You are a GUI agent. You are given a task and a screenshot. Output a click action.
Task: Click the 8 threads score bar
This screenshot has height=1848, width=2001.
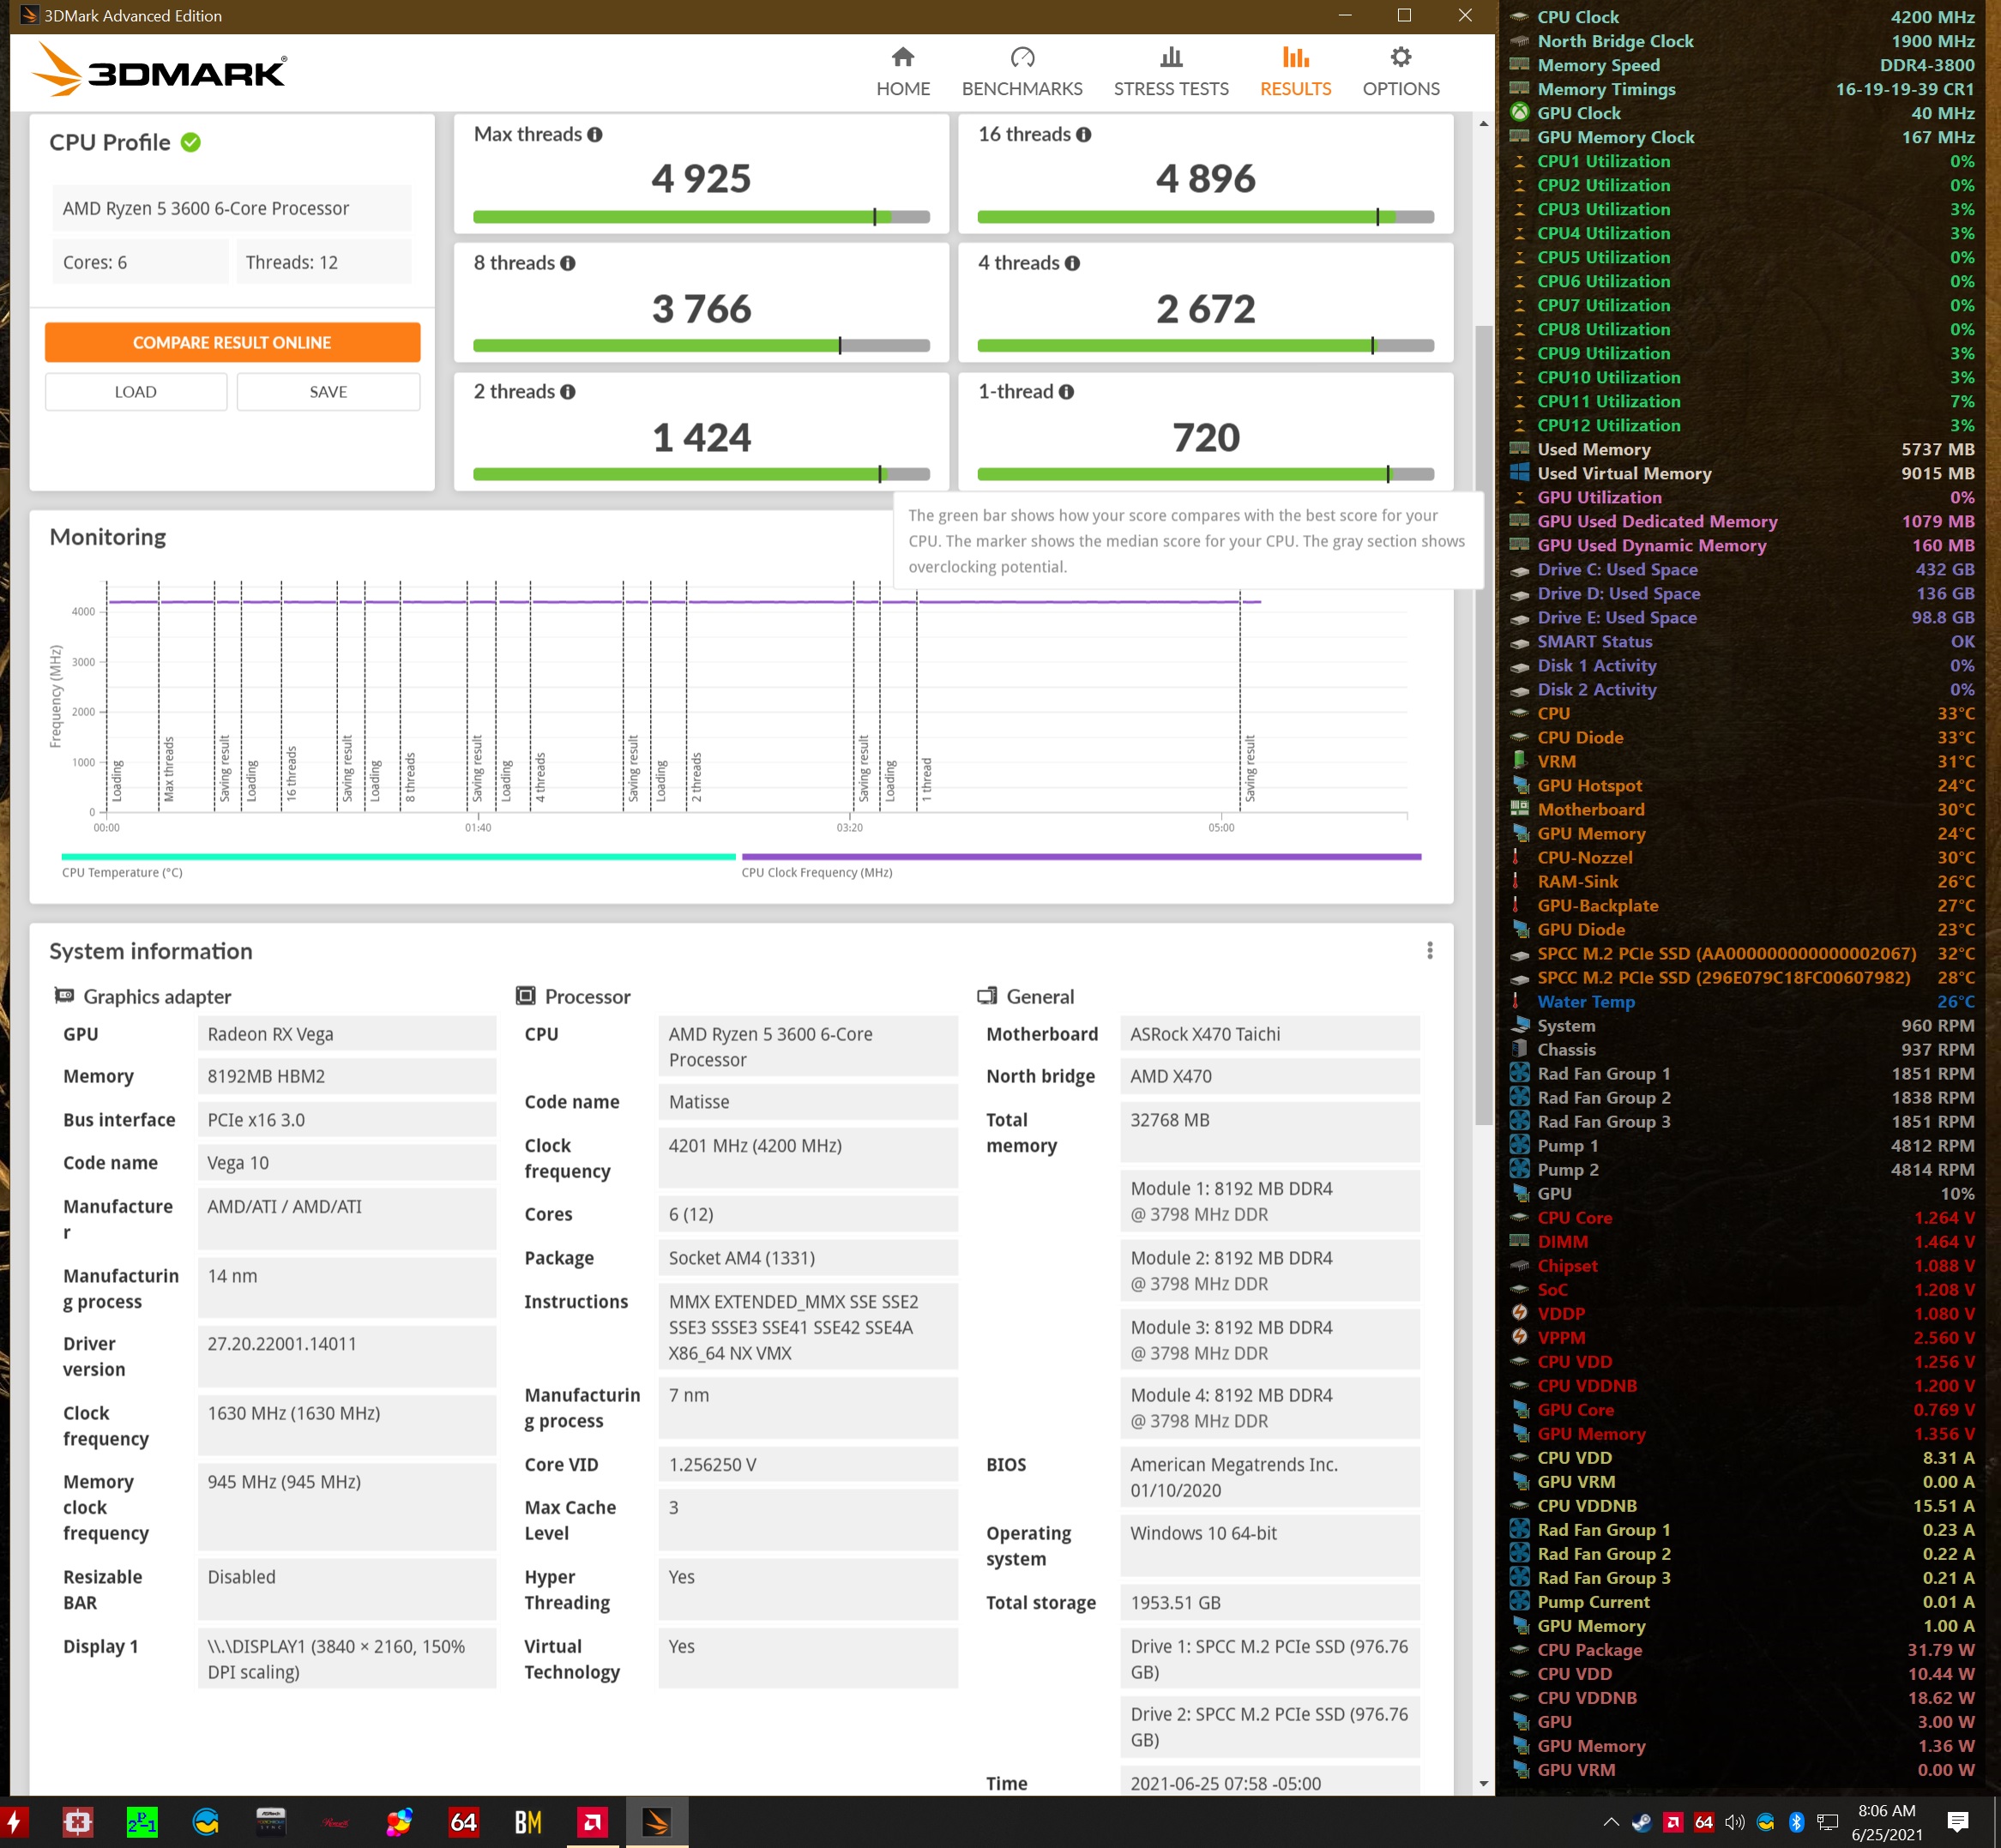tap(701, 346)
